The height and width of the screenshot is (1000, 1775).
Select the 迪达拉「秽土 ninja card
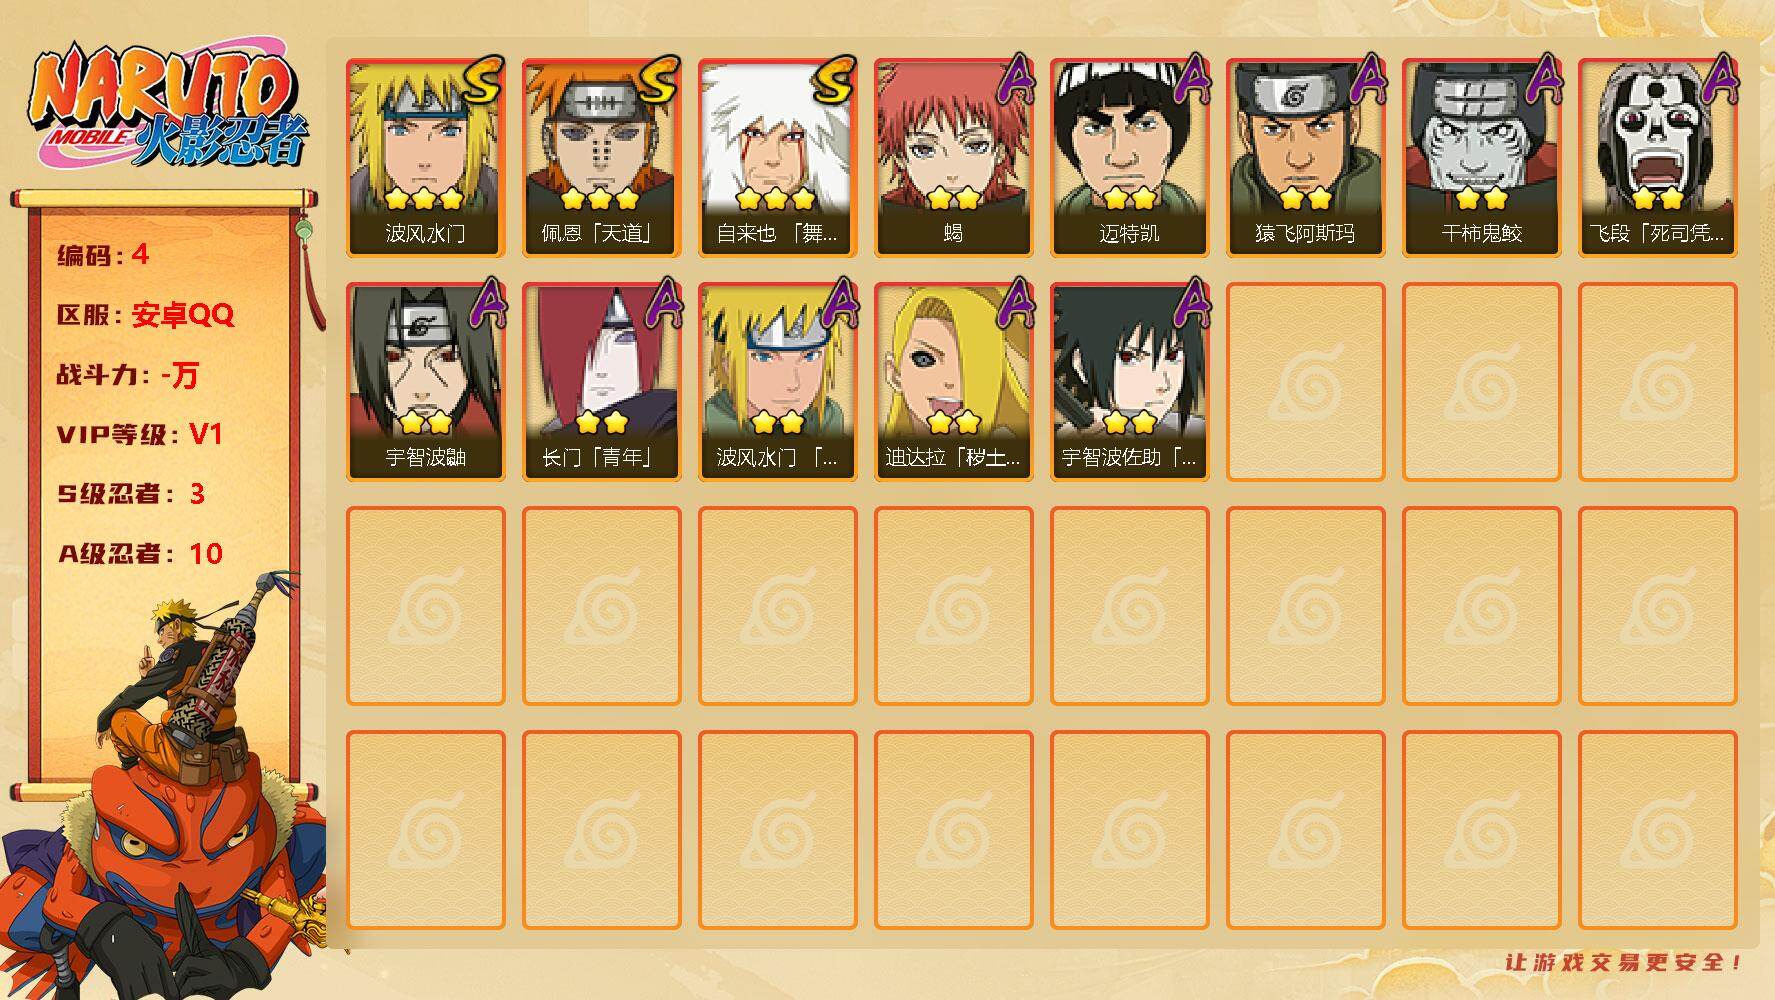[954, 382]
